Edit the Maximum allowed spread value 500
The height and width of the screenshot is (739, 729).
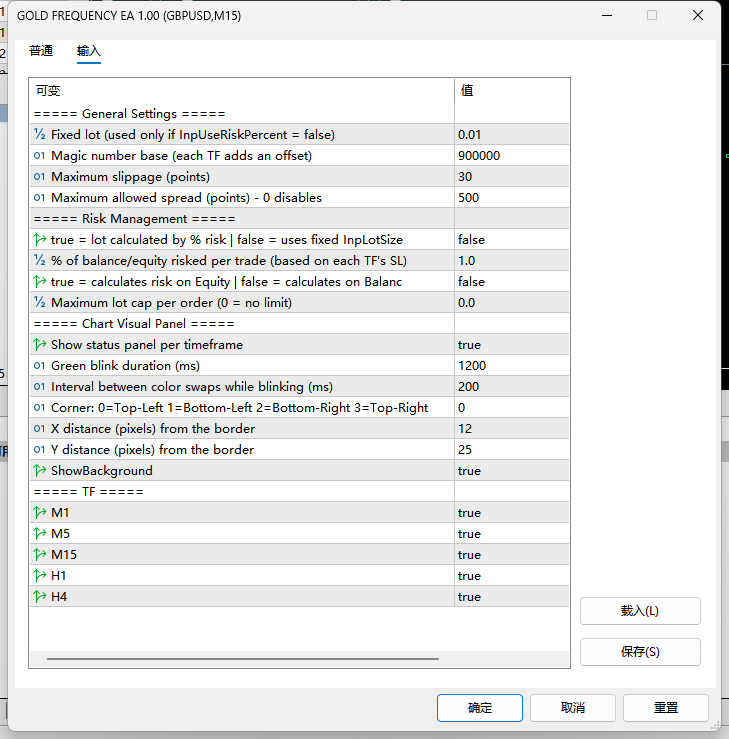point(512,197)
